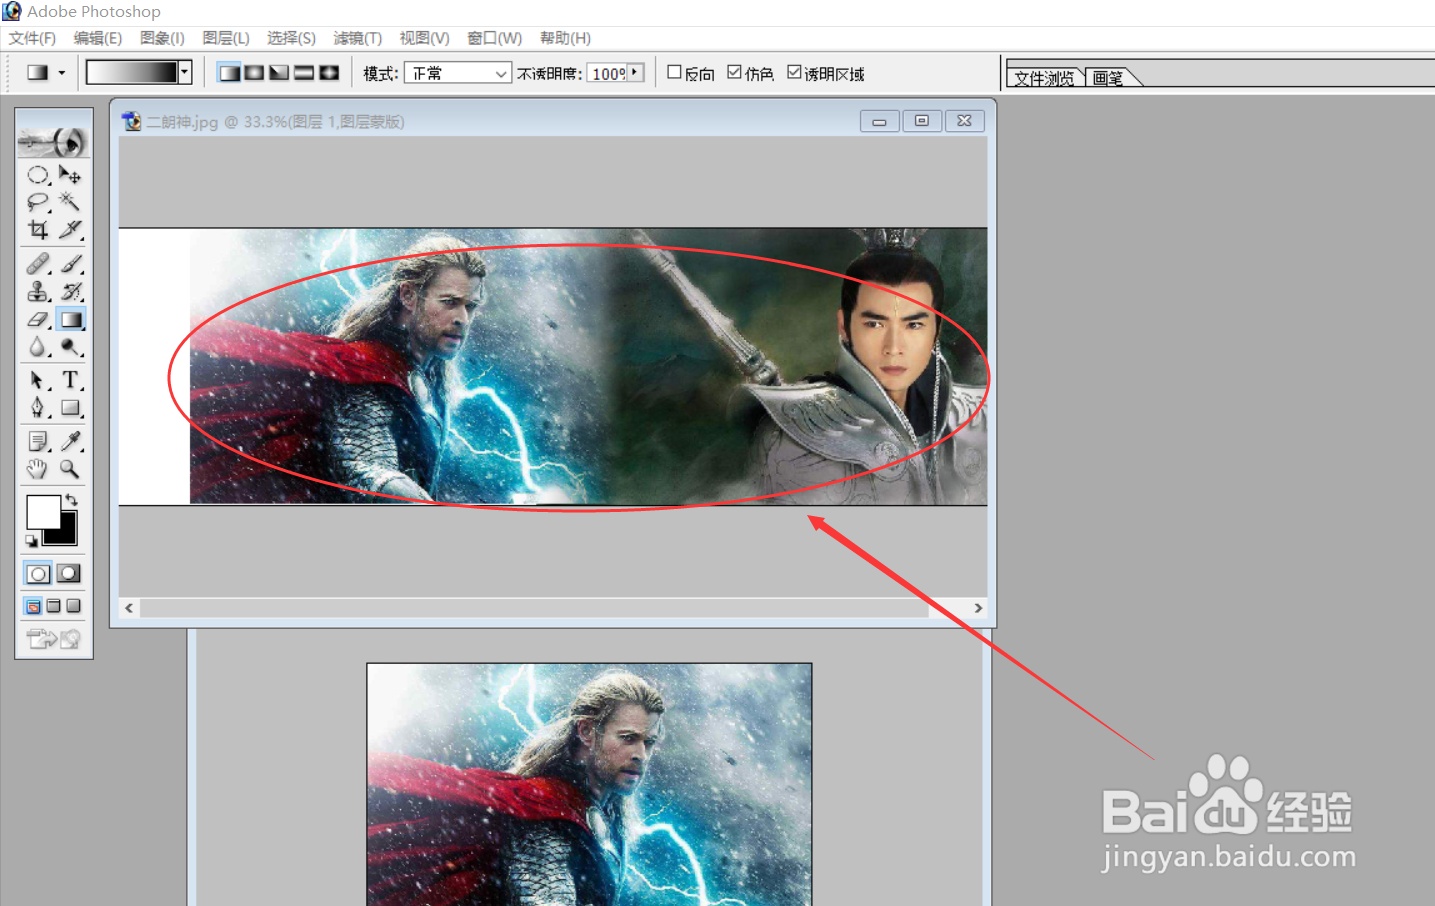This screenshot has width=1435, height=906.
Task: Select the Gradient tool in toolbox
Action: click(x=70, y=320)
